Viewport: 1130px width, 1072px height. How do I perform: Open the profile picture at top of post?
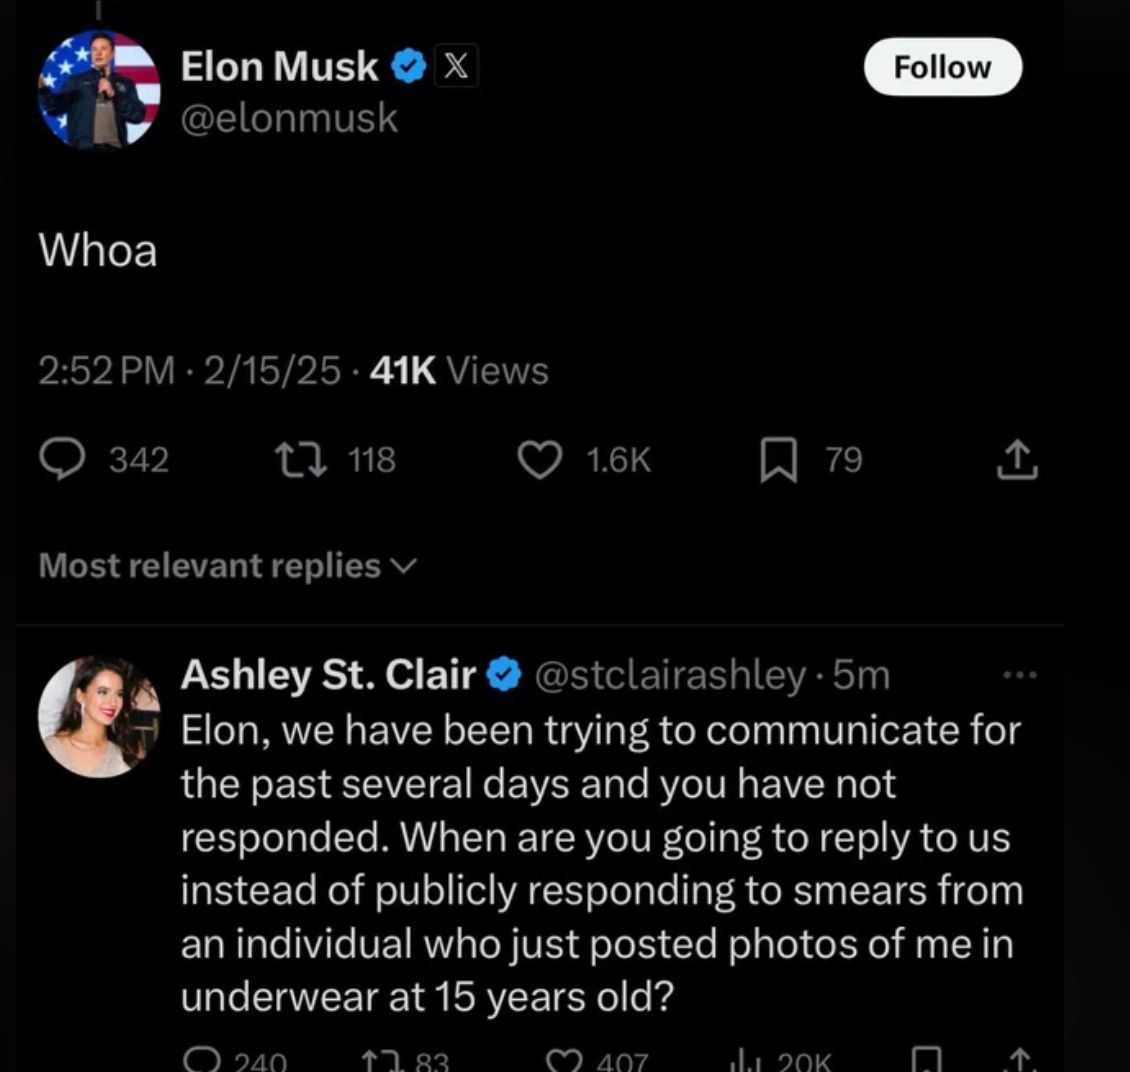pyautogui.click(x=98, y=89)
